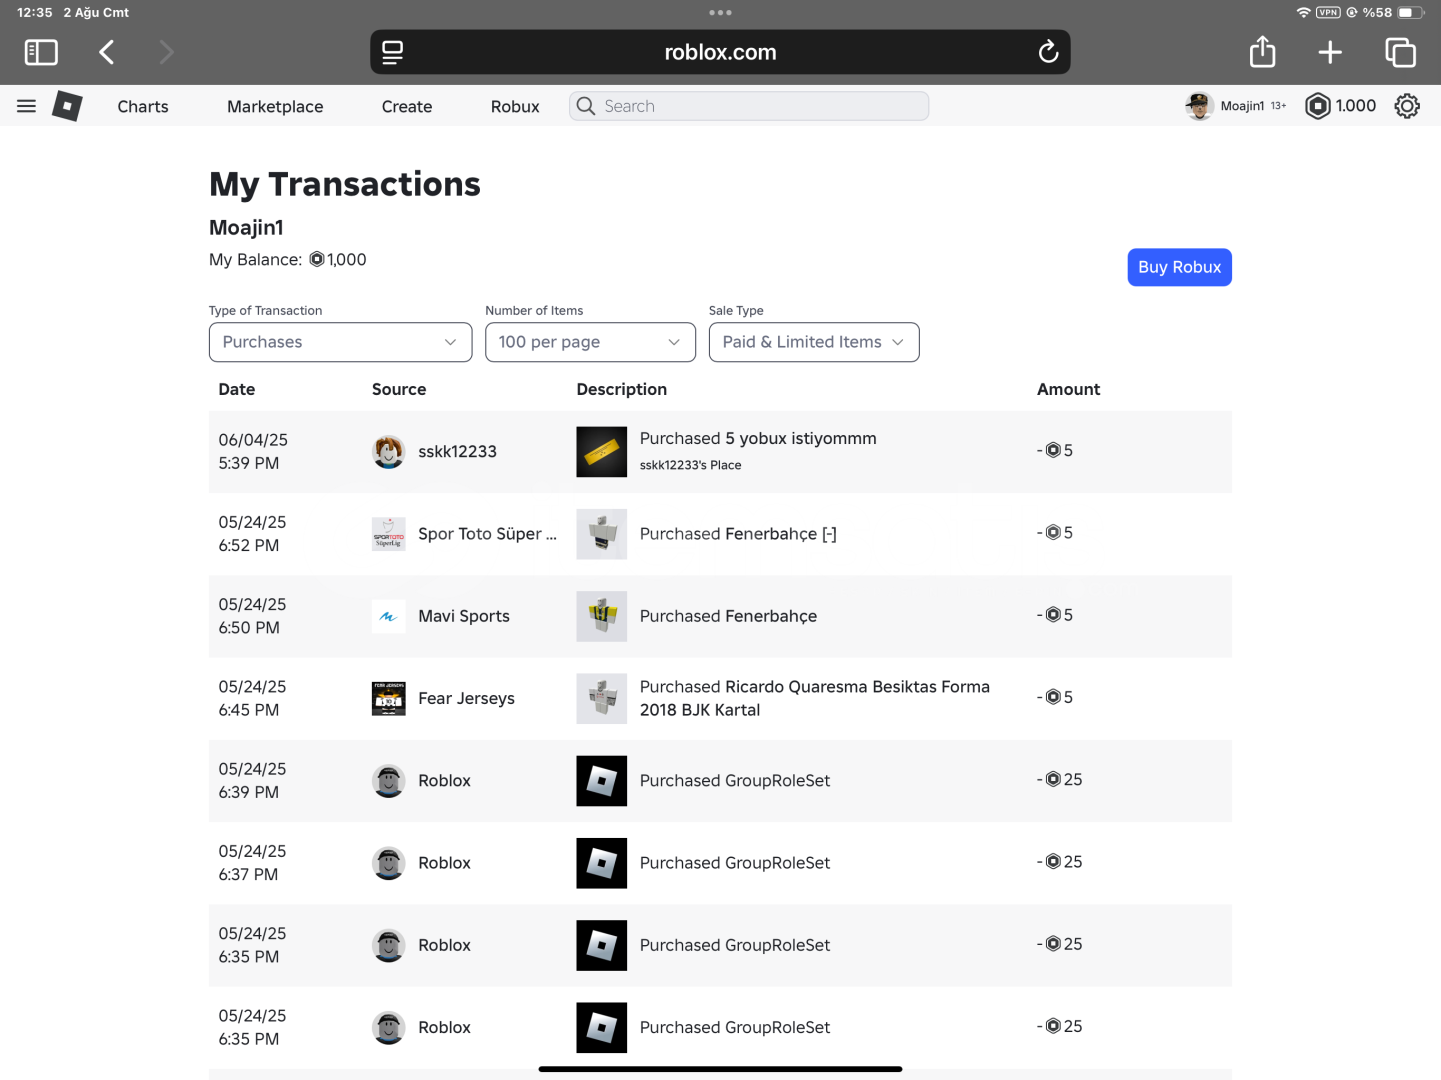Viewport: 1441px width, 1080px height.
Task: Open GroupRoleSet thumbnail in the 6:39 PM row
Action: pyautogui.click(x=602, y=781)
